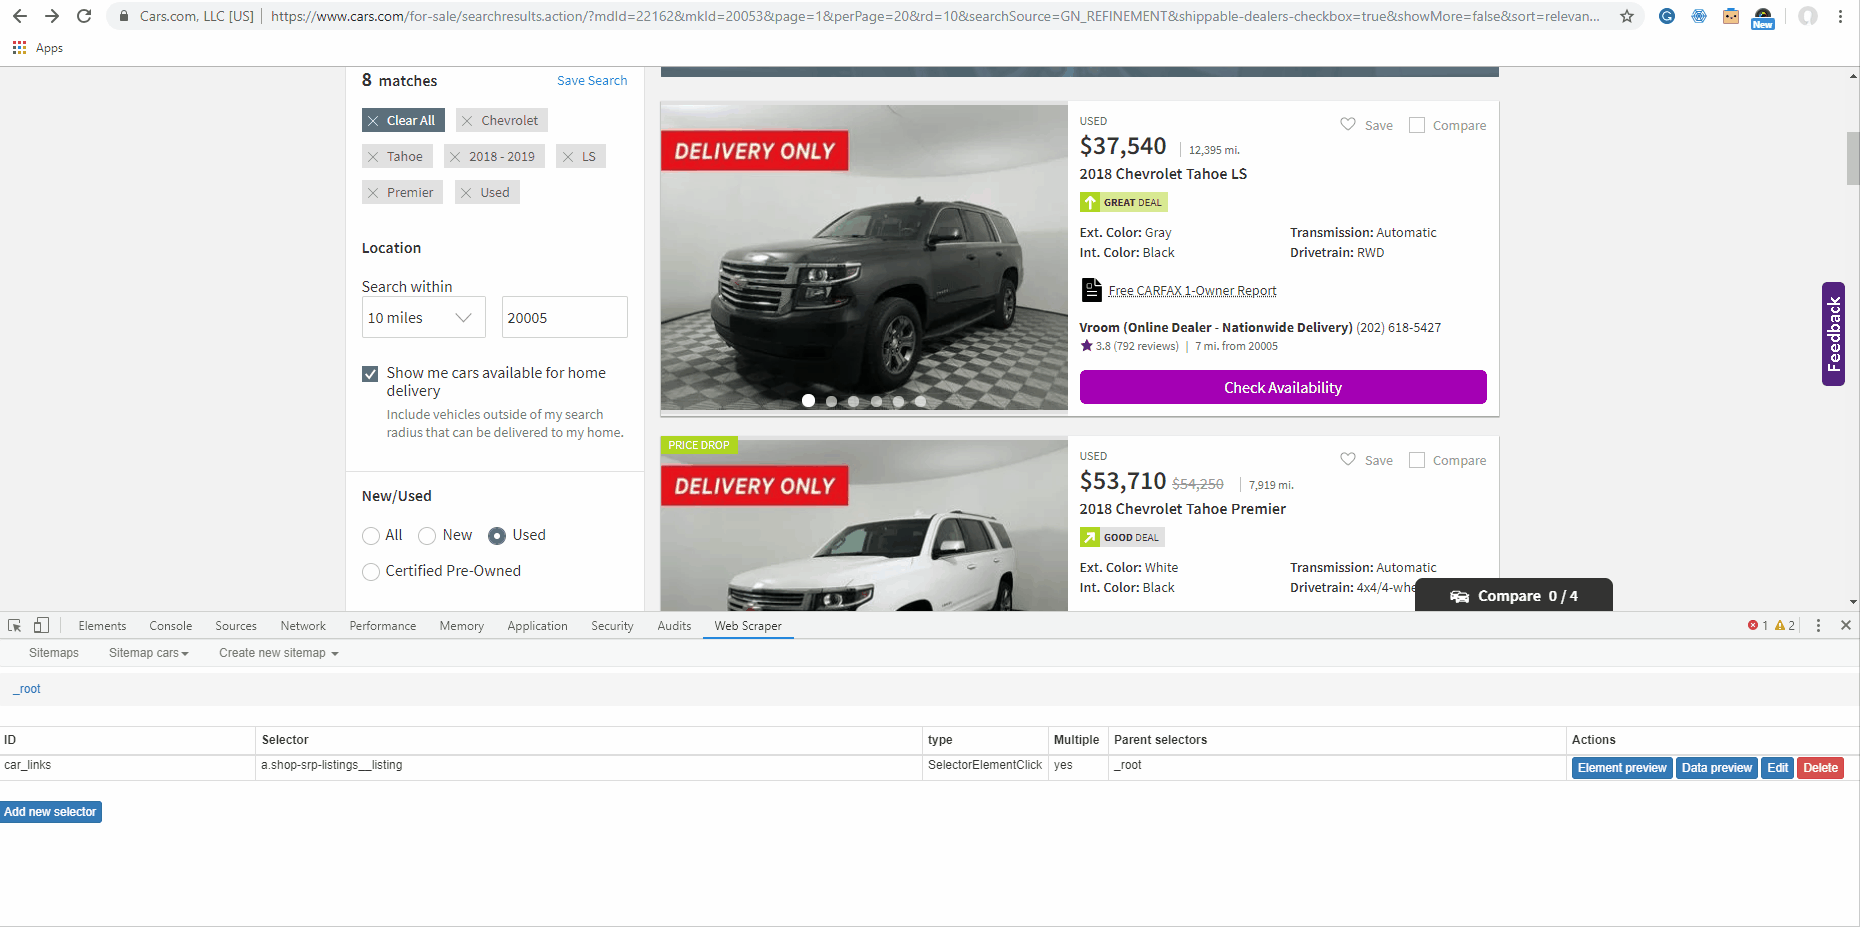Image resolution: width=1860 pixels, height=927 pixels.
Task: Click Data preview for car_links selector
Action: click(x=1716, y=768)
